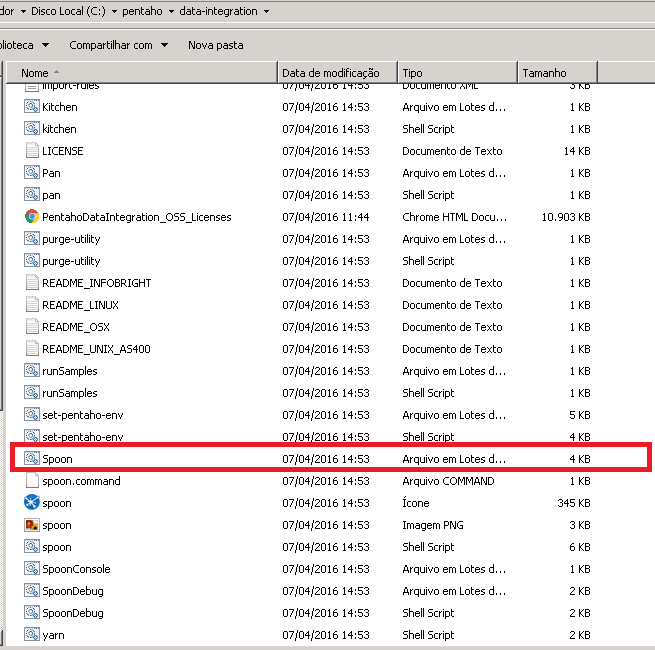Select the file name spoon.command
The width and height of the screenshot is (655, 650).
click(x=81, y=481)
